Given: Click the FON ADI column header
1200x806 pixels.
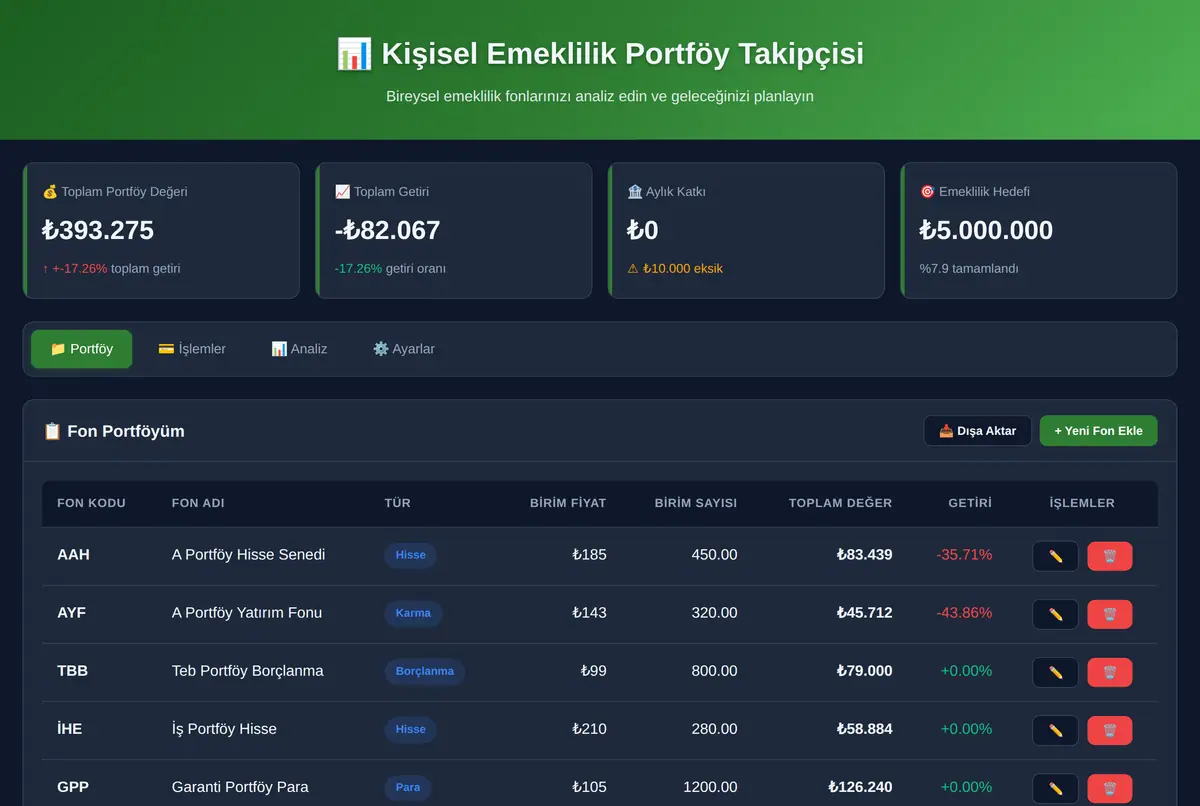Looking at the screenshot, I should click(198, 503).
